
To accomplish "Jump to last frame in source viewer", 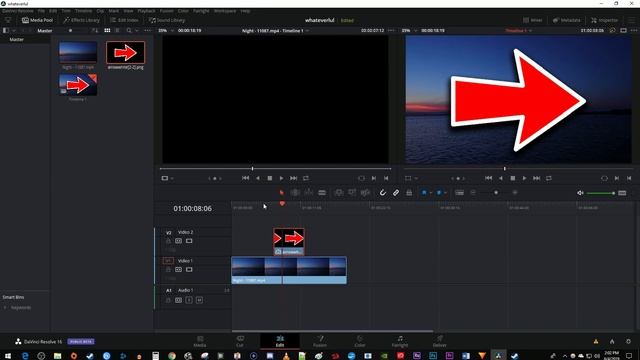I will [x=293, y=178].
